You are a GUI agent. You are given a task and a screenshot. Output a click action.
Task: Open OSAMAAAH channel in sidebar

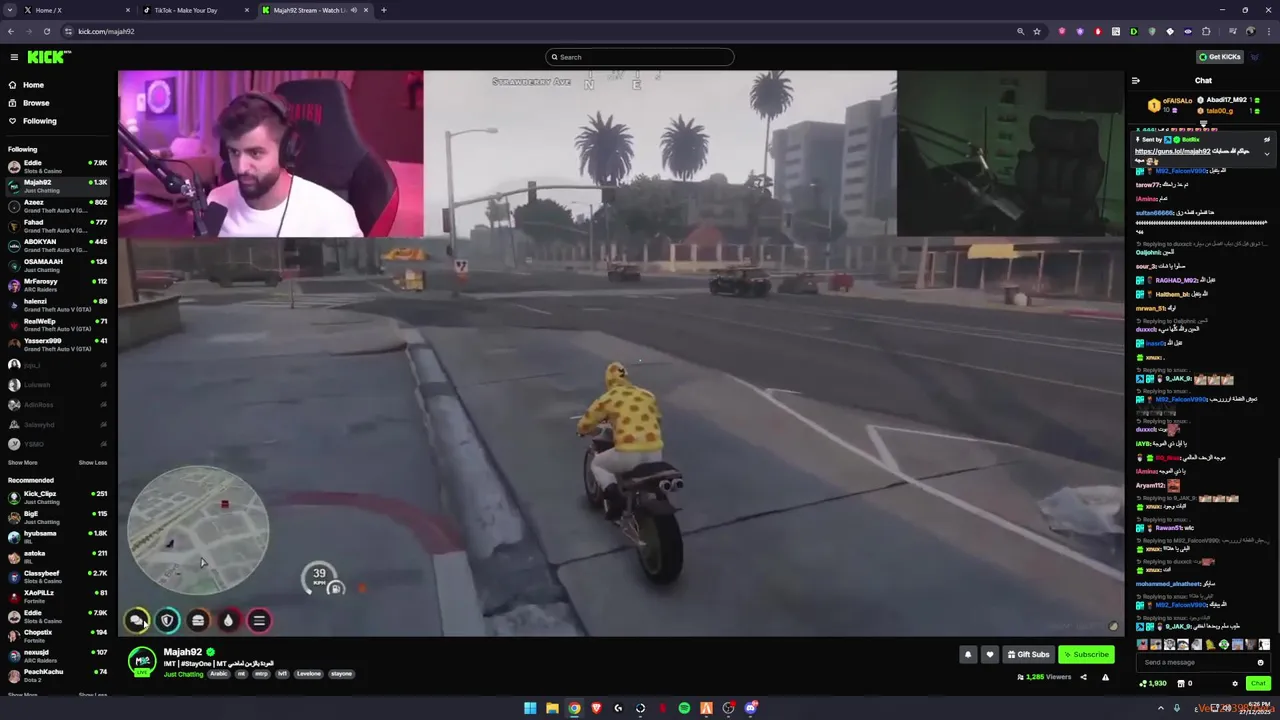(57, 265)
